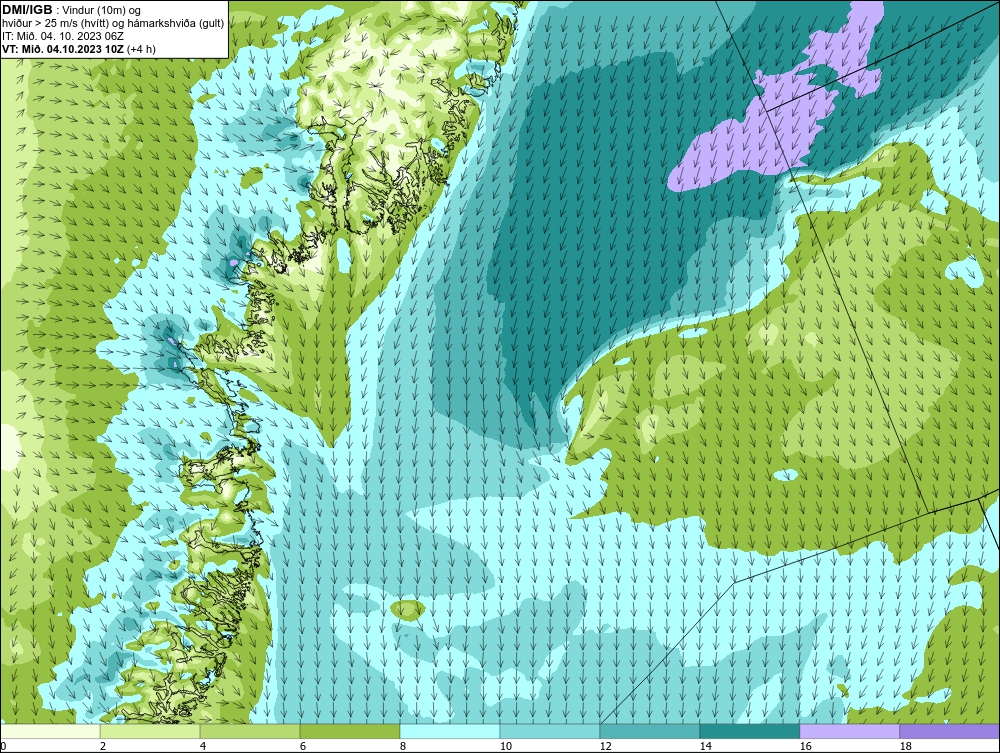Click the initial time line IT: Mið. 04. 10. 2023 06Z
Viewport: 1000px width, 753px height.
(x=61, y=36)
